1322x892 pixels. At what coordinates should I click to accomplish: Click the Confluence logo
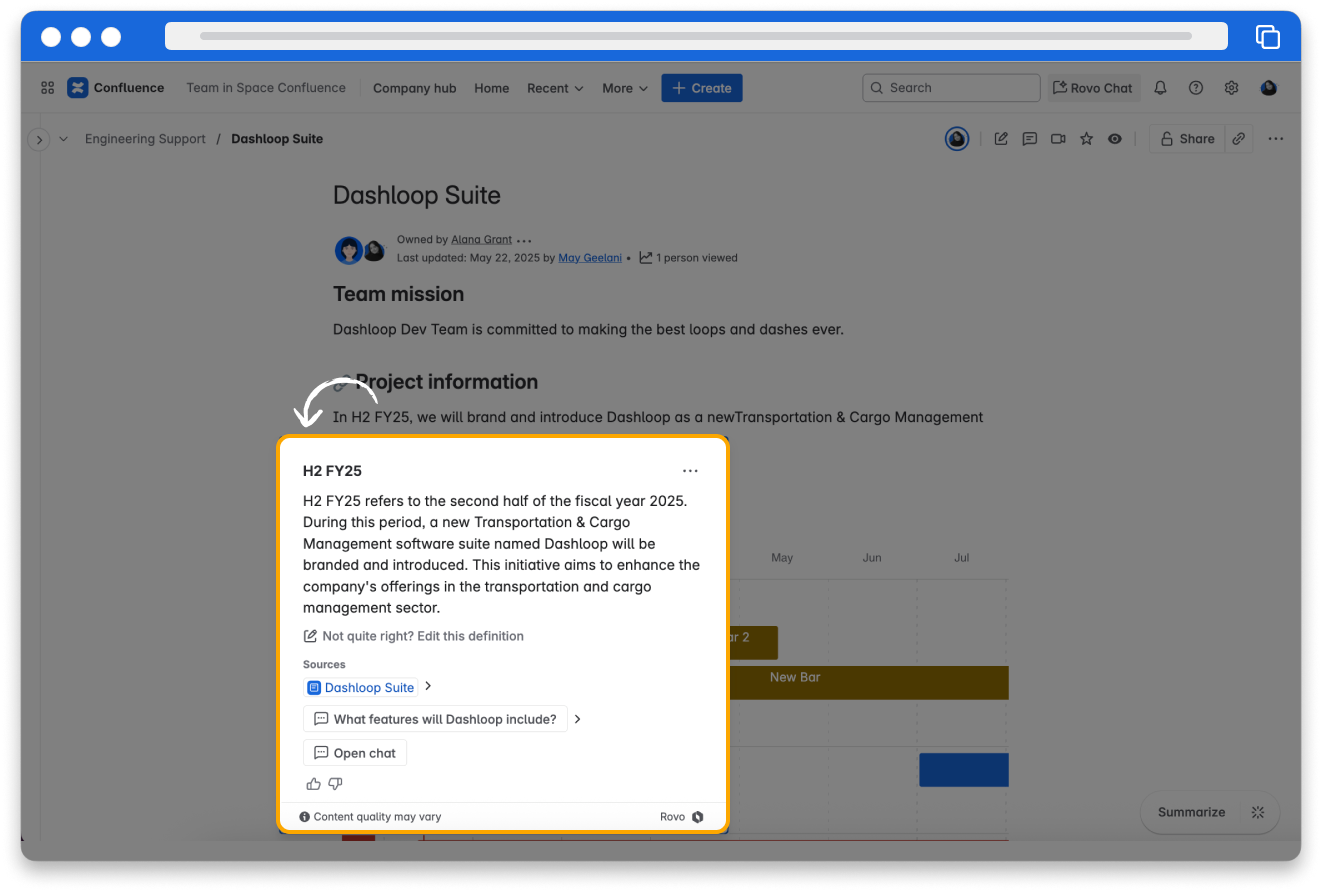(x=115, y=88)
